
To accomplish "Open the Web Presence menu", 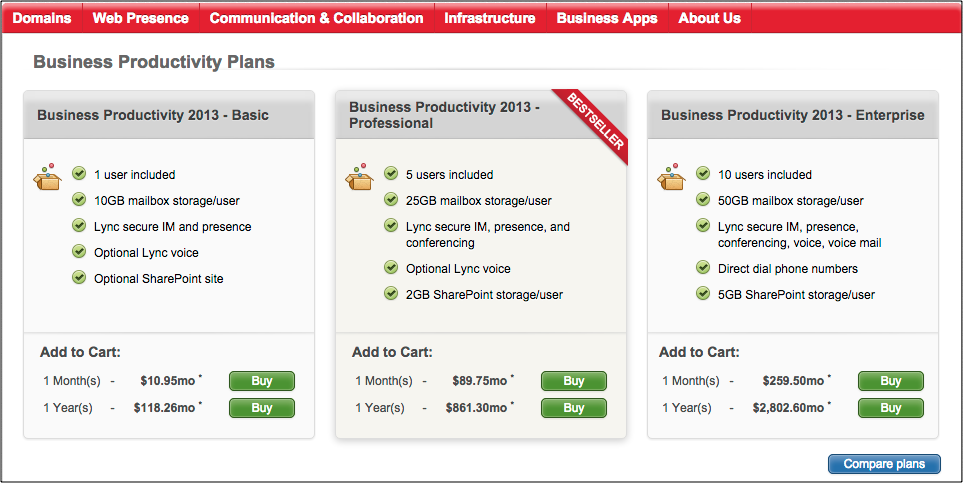I will pyautogui.click(x=140, y=18).
